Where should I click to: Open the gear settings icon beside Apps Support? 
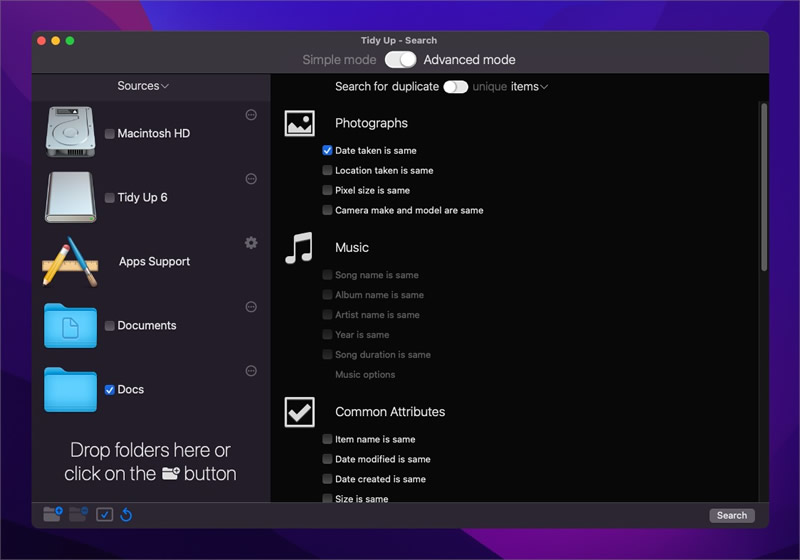tap(251, 243)
